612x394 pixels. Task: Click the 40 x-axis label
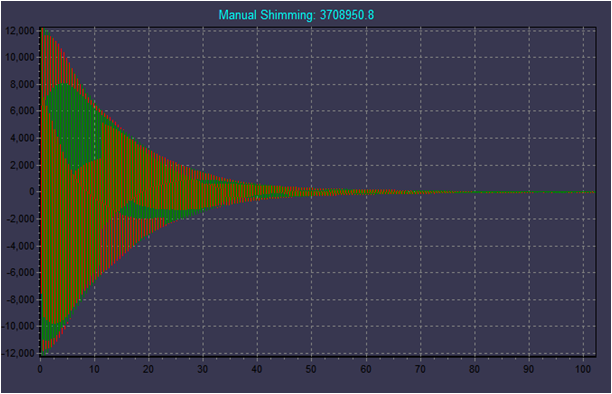tap(257, 369)
